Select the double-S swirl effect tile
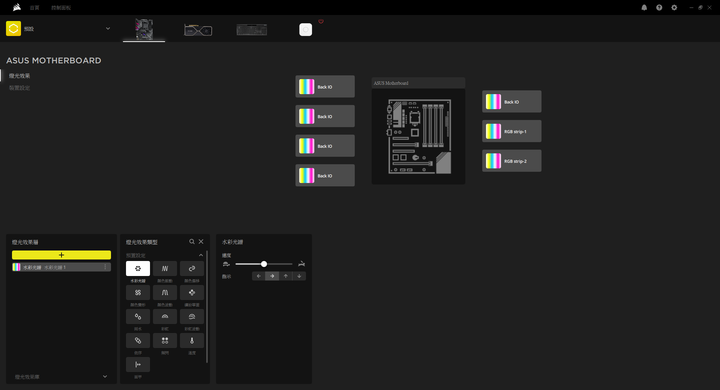This screenshot has width=720, height=390. pyautogui.click(x=138, y=293)
